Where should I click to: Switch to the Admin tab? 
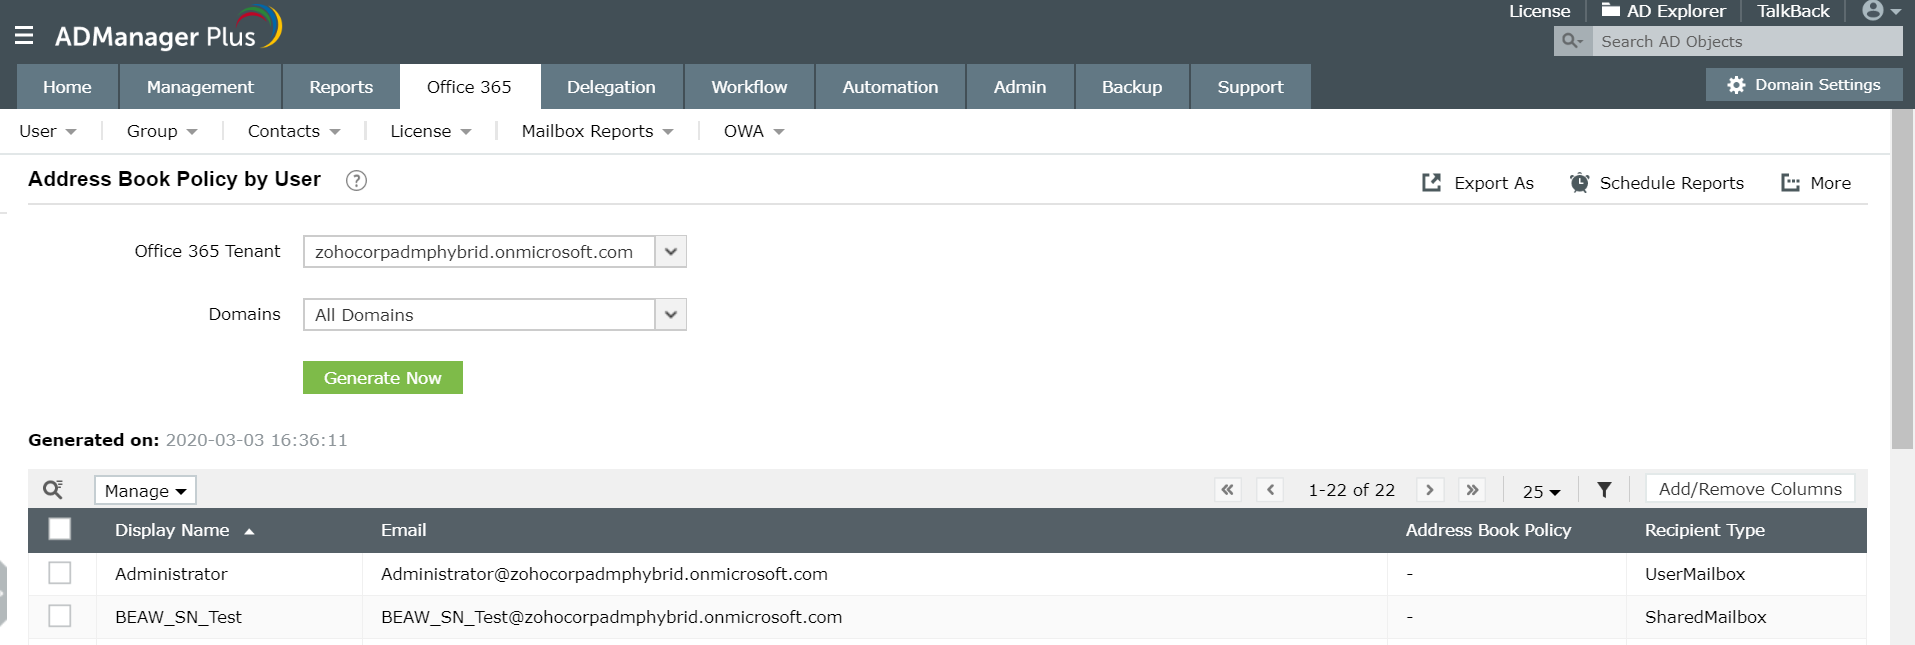click(1021, 87)
